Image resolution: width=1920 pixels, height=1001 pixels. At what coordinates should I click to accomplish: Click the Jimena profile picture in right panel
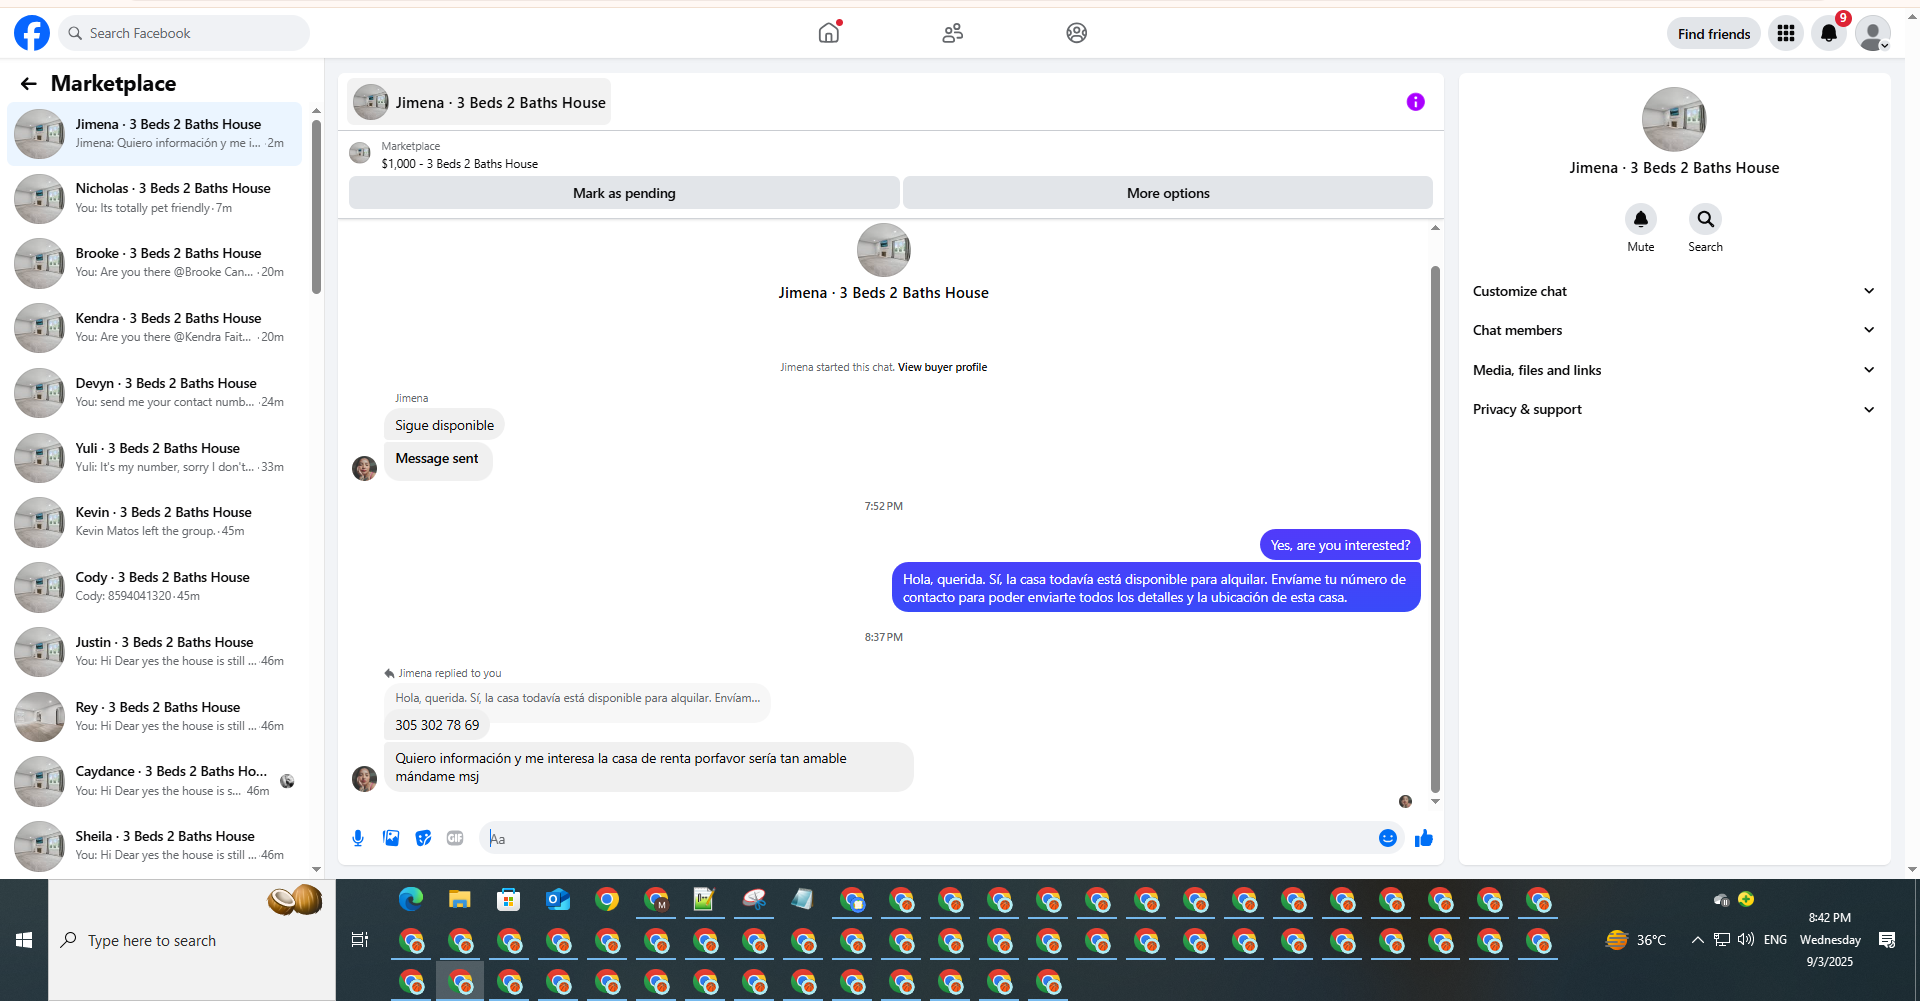pyautogui.click(x=1674, y=119)
